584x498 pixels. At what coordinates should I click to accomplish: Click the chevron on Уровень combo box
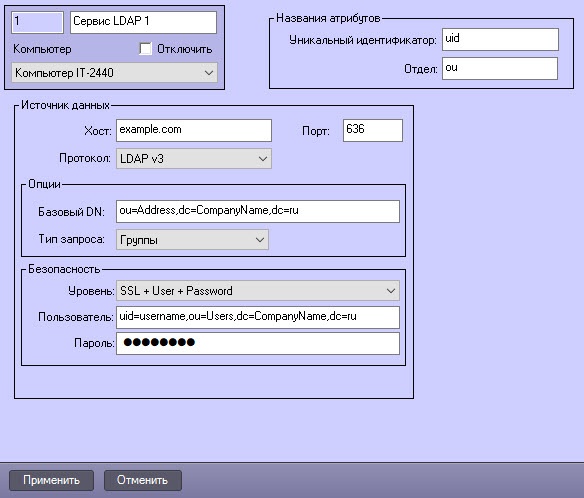tap(391, 291)
